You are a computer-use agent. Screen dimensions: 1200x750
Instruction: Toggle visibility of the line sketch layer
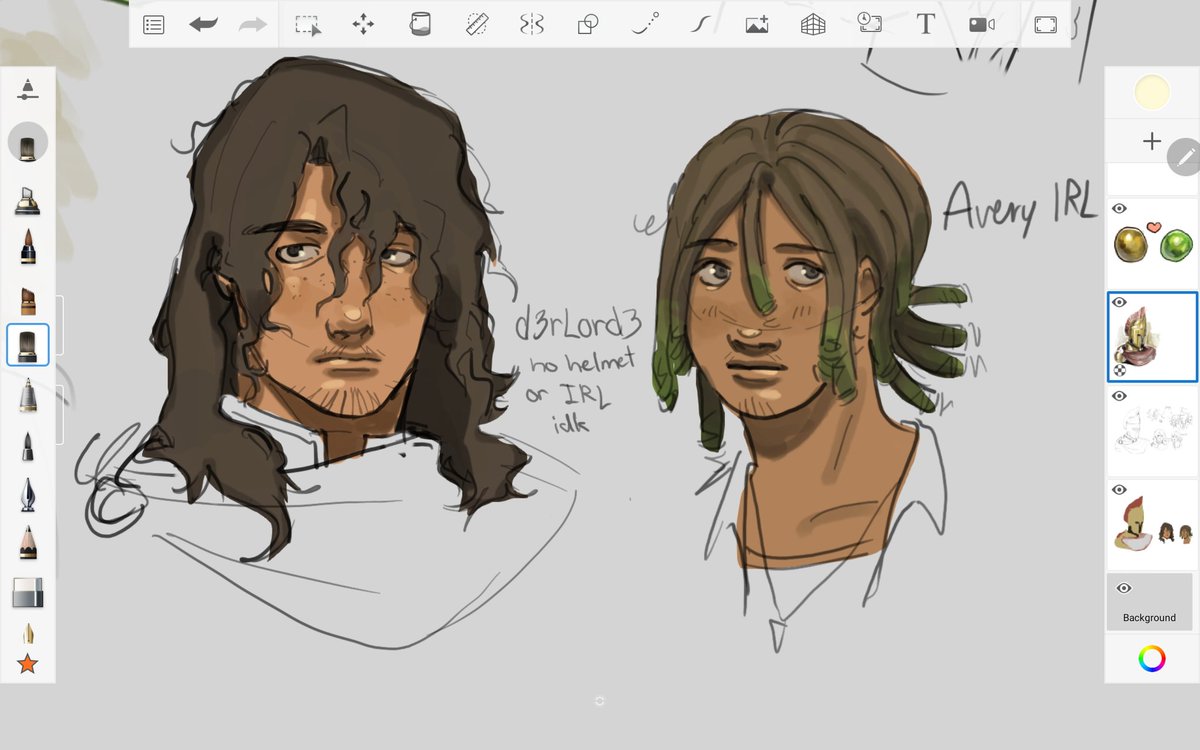pyautogui.click(x=1120, y=396)
